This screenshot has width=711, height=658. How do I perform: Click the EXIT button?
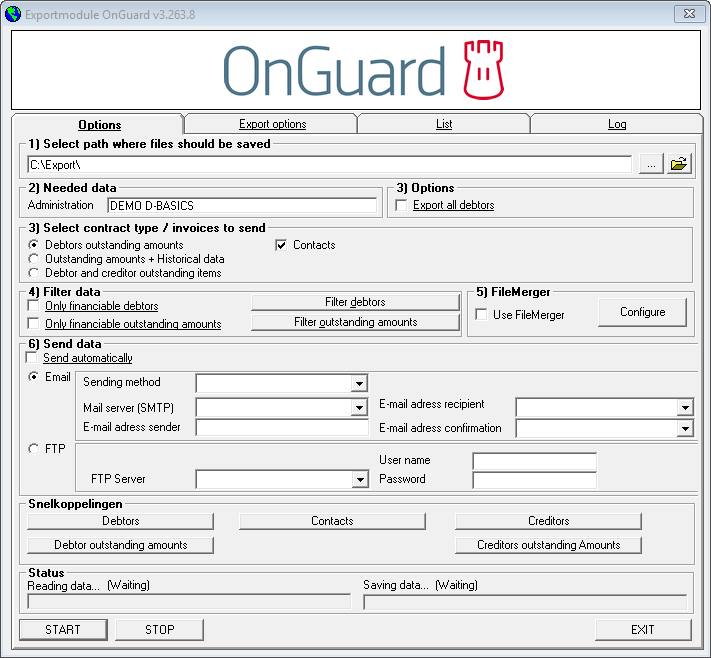coord(643,629)
